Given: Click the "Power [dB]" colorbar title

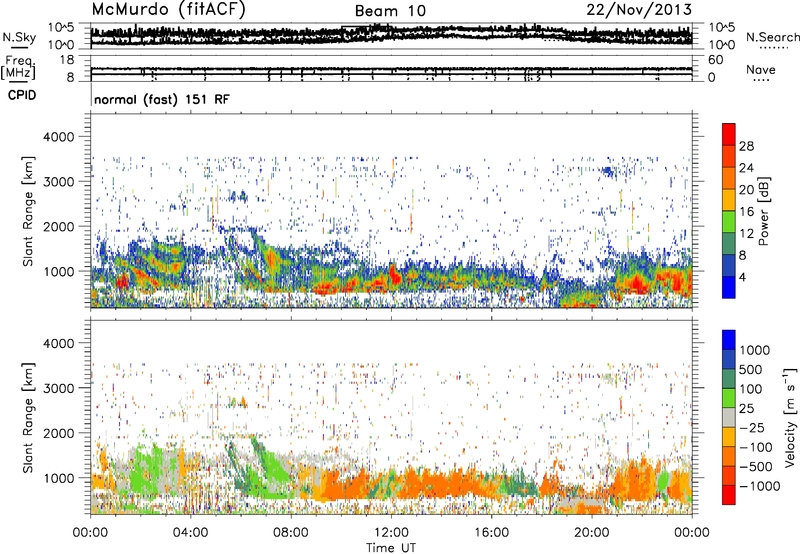Looking at the screenshot, I should [x=764, y=212].
